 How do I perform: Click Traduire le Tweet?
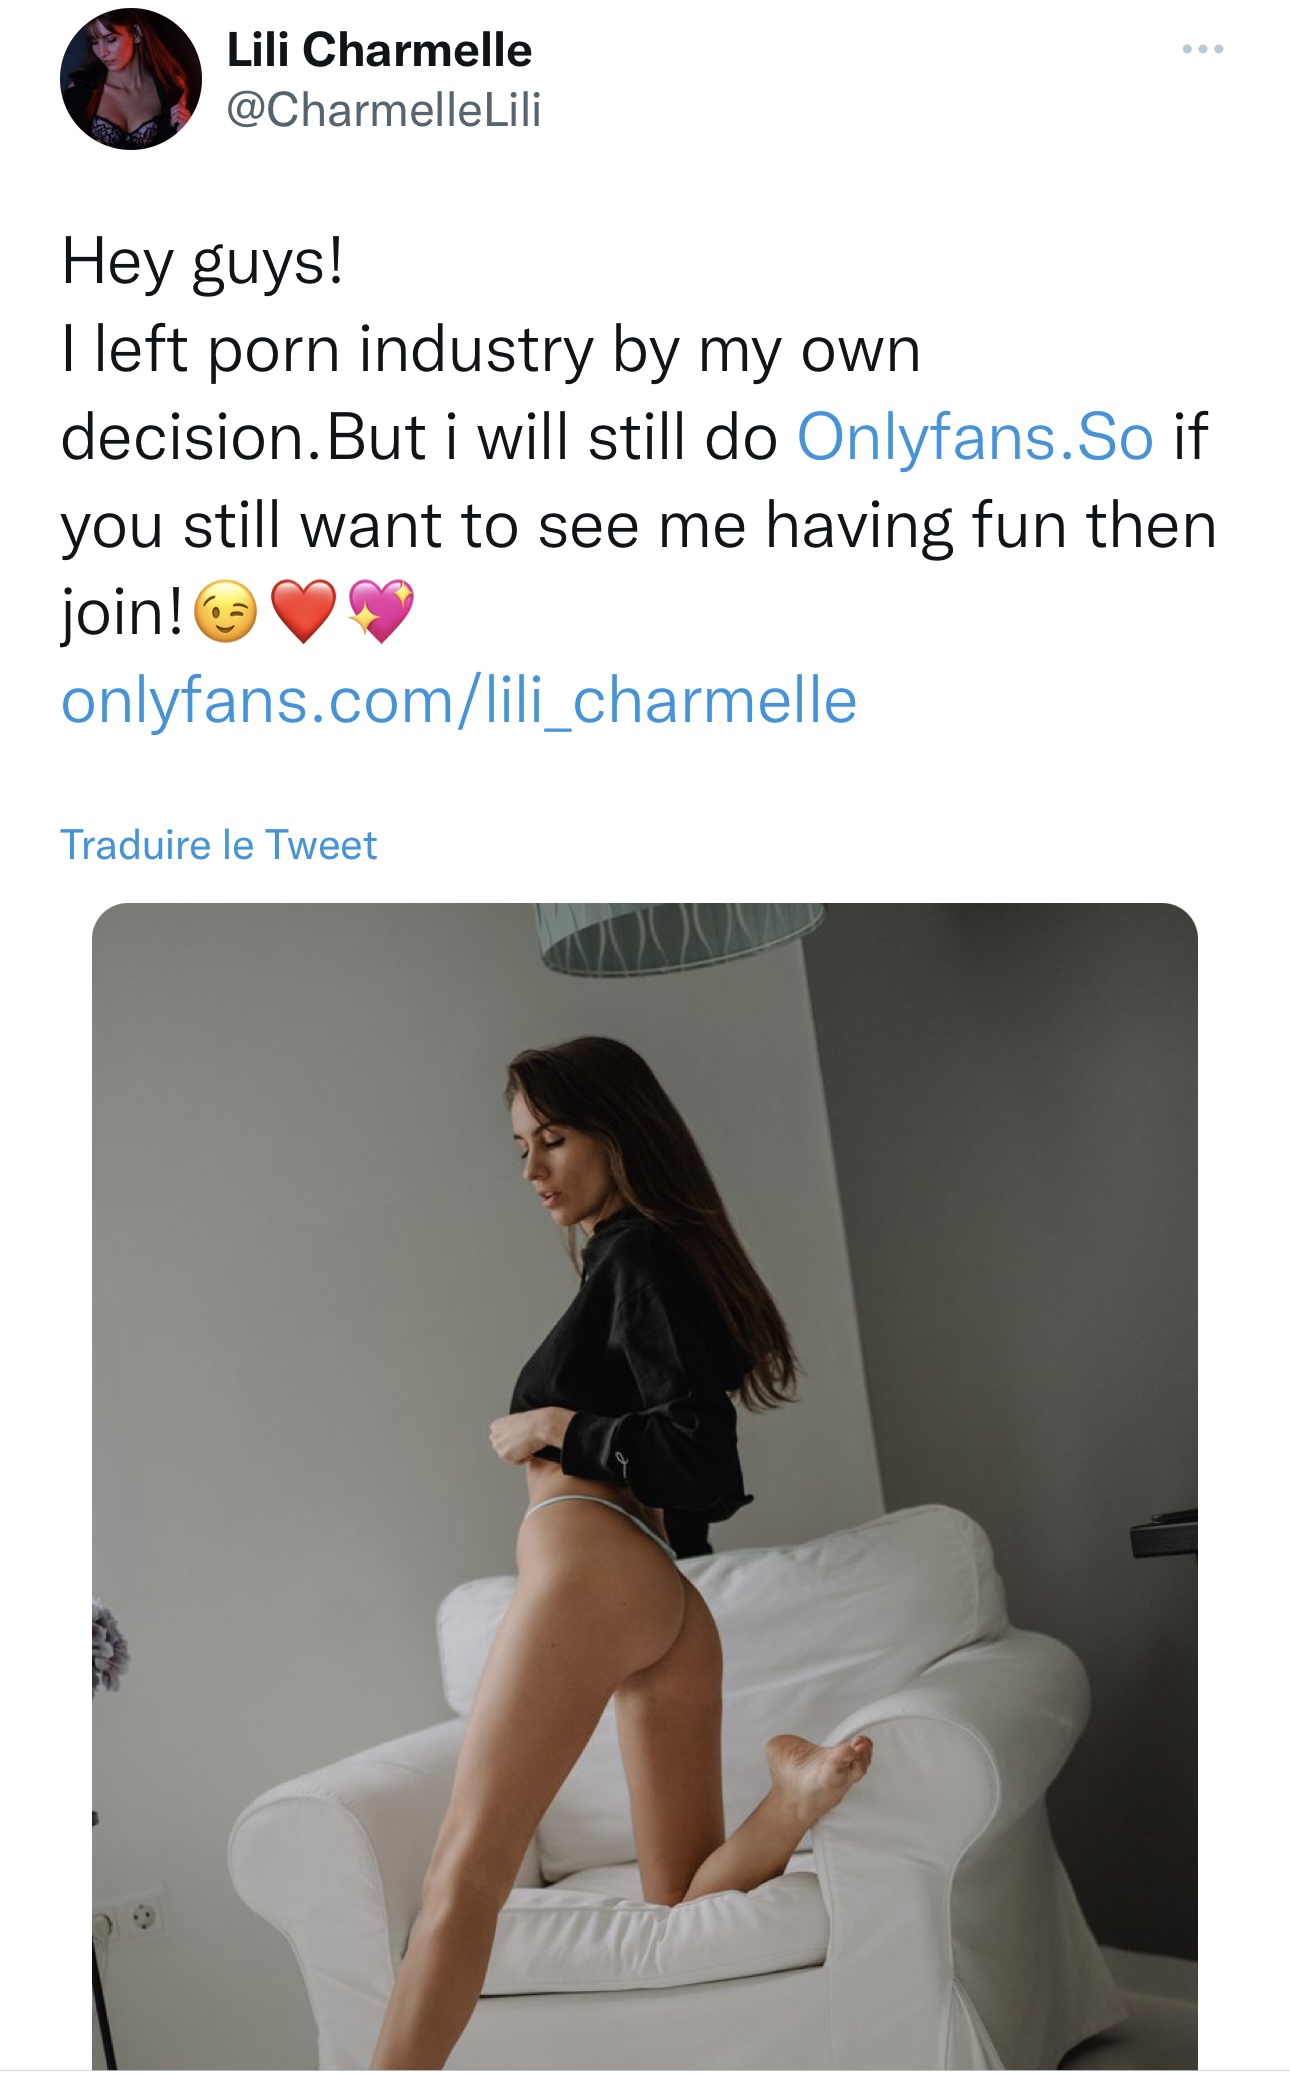(x=218, y=845)
